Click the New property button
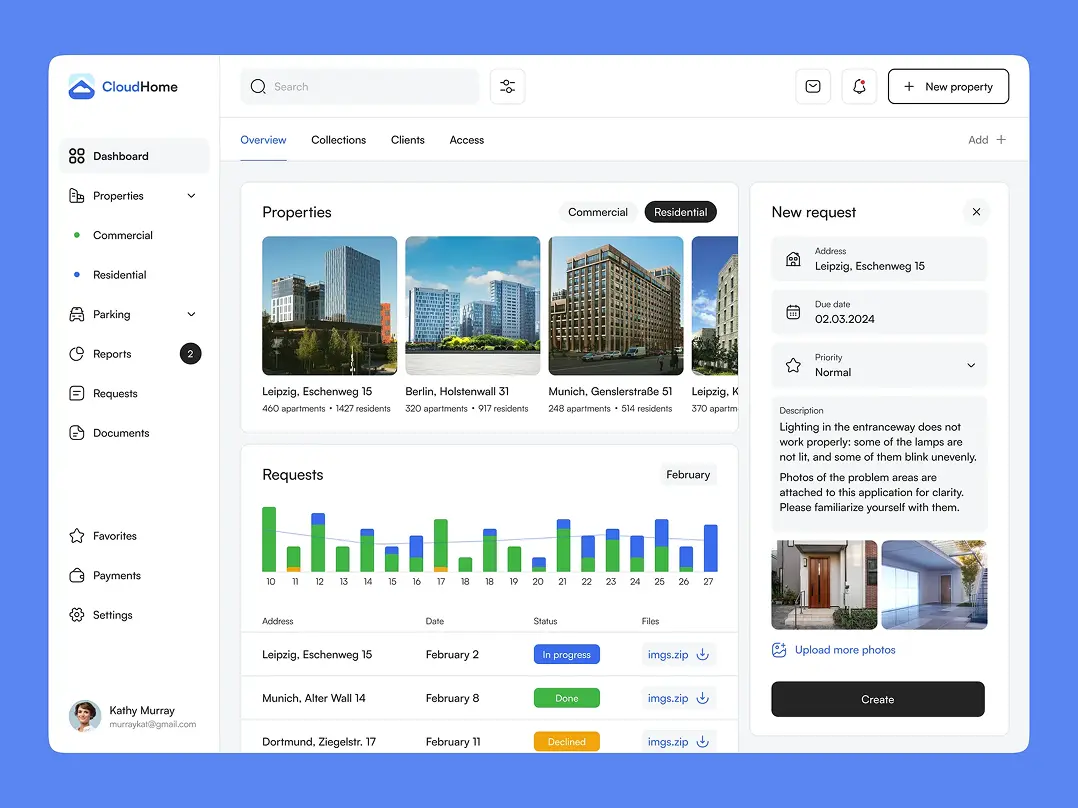Screen dimensions: 1078x808 pyautogui.click(x=948, y=87)
